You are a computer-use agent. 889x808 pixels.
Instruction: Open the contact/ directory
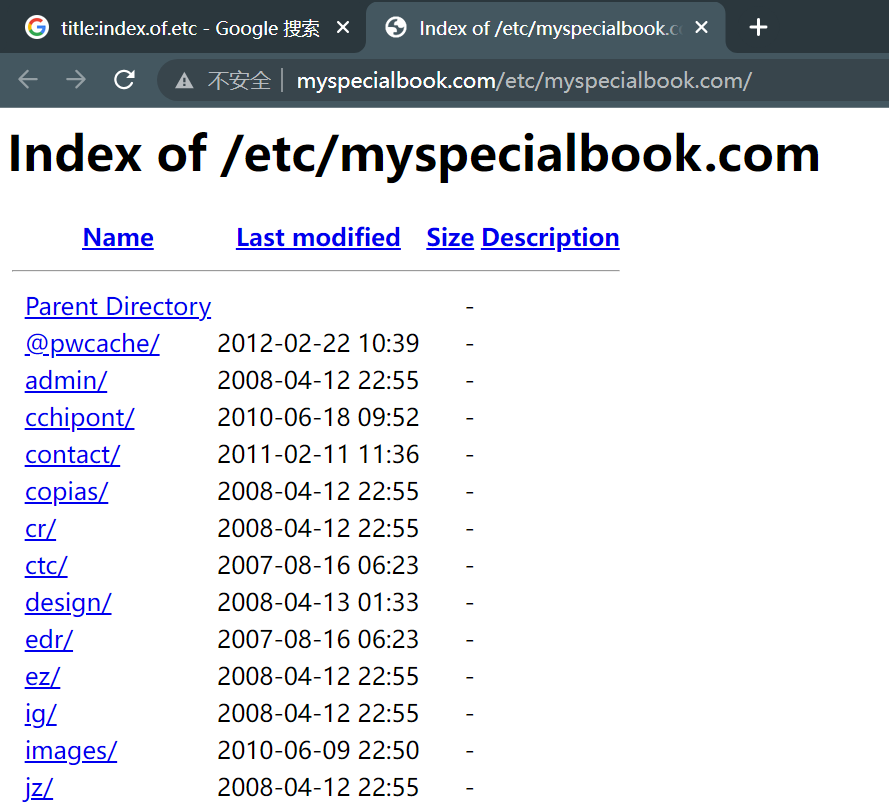click(x=72, y=455)
